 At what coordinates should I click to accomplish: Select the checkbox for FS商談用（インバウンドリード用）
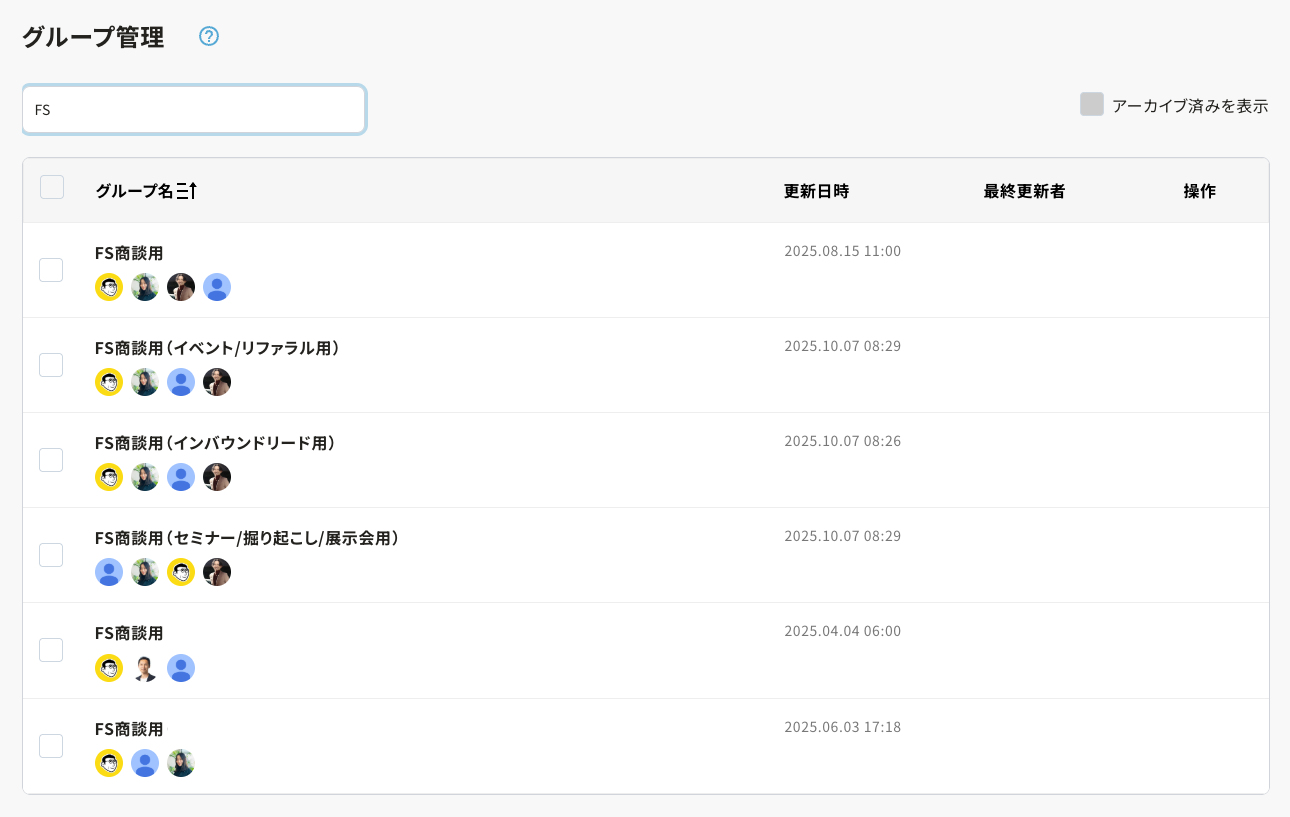pyautogui.click(x=51, y=460)
